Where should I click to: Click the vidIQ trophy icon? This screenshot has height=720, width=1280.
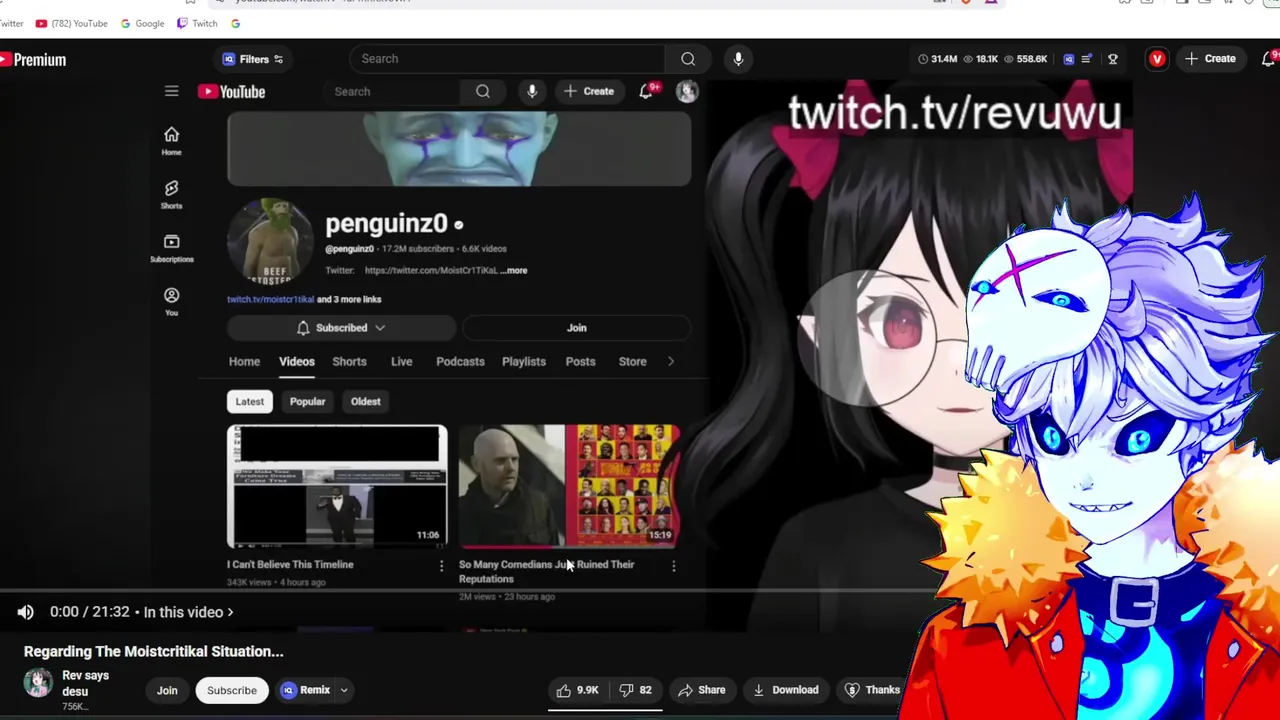coord(1112,59)
